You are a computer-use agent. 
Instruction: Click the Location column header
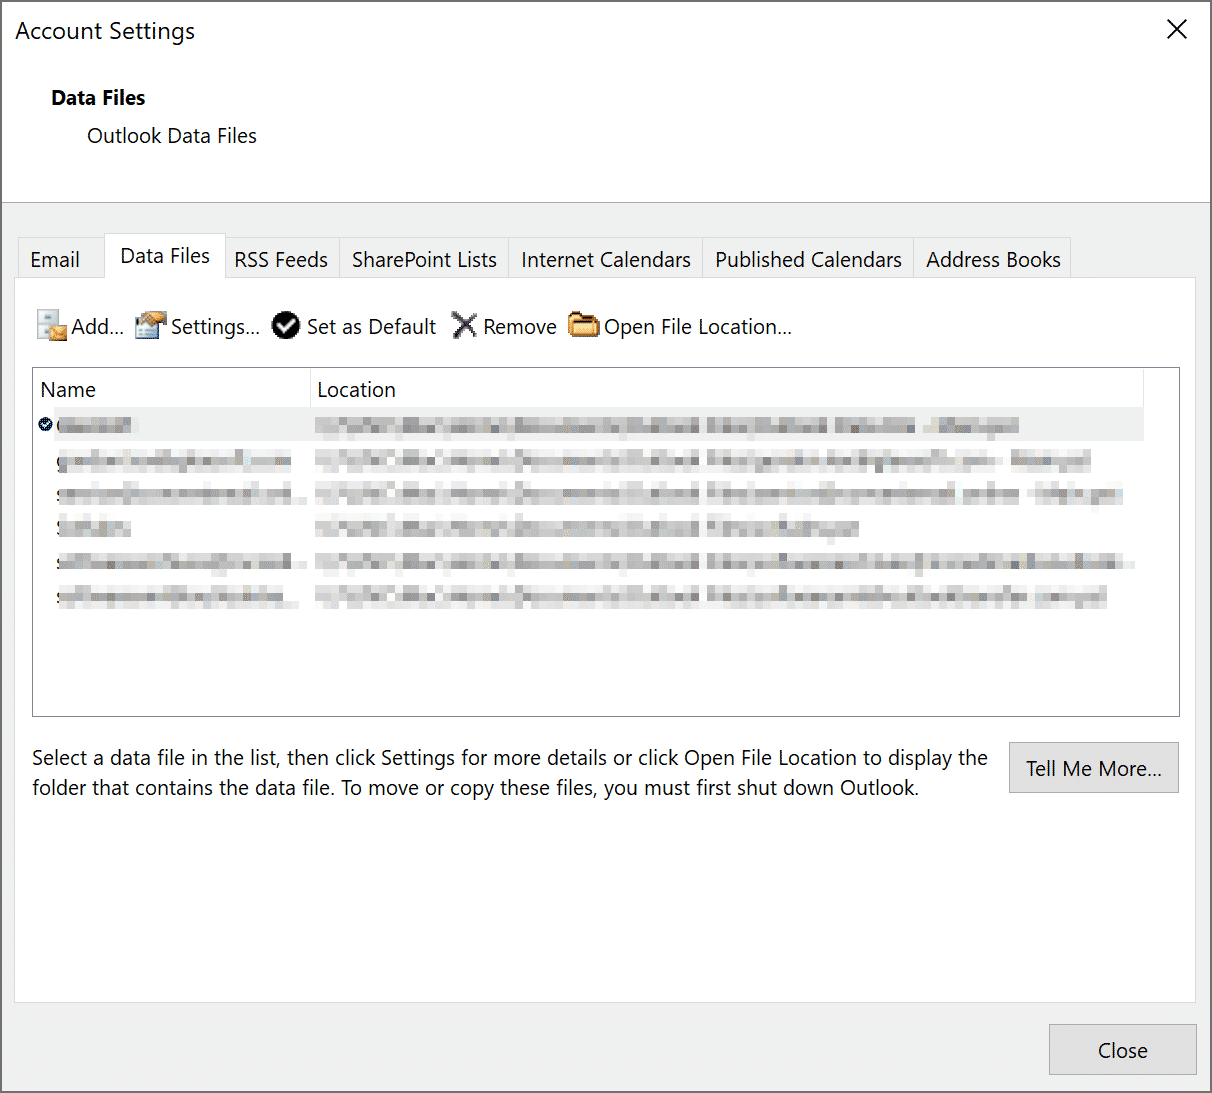[727, 389]
